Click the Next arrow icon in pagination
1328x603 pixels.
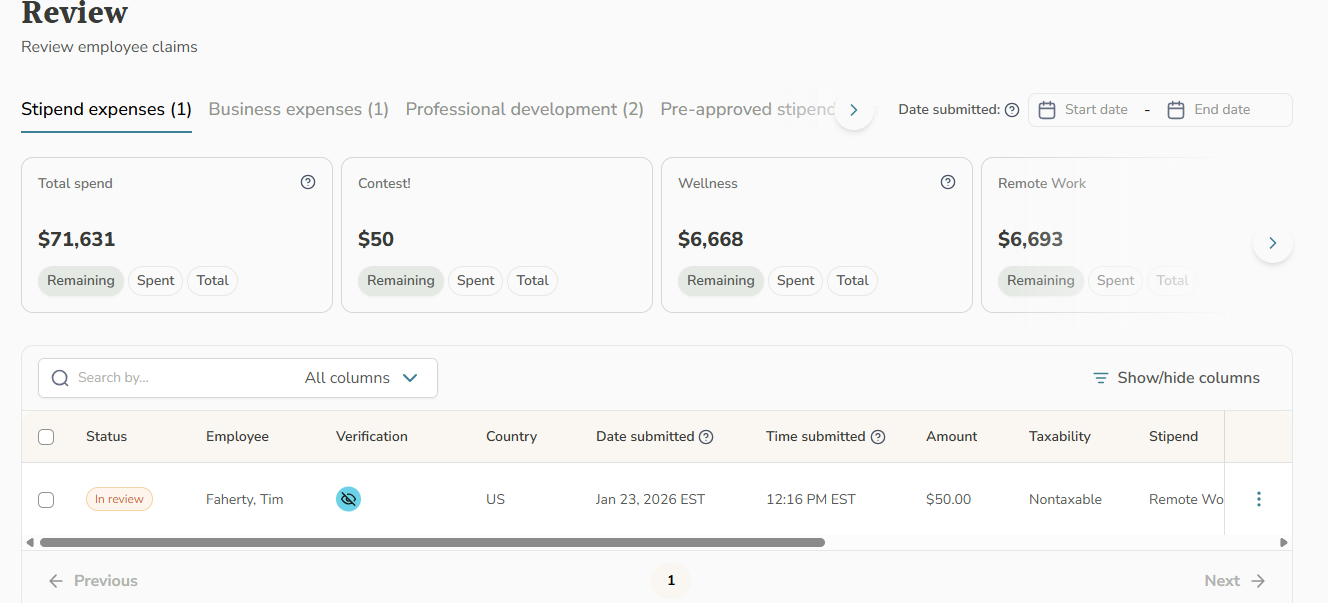point(1258,581)
